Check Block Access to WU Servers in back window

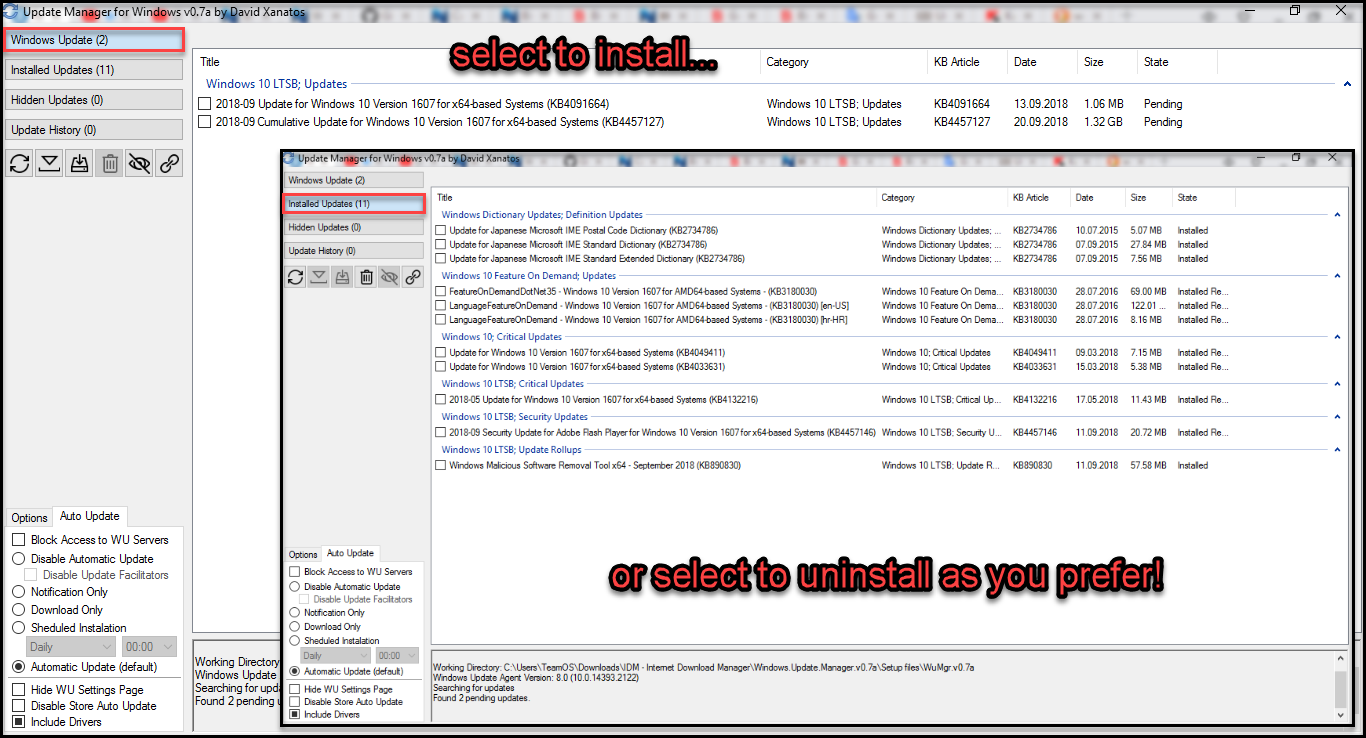(x=19, y=540)
